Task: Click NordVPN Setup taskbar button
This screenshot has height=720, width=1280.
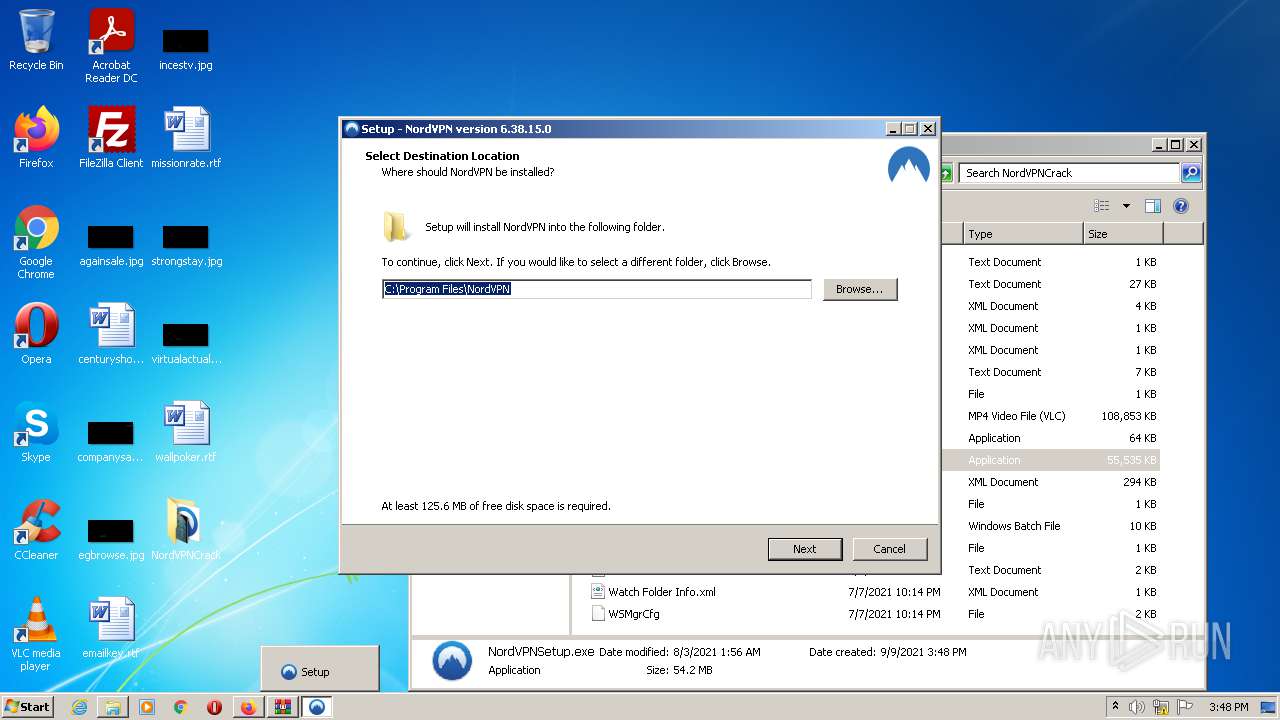Action: (x=316, y=707)
